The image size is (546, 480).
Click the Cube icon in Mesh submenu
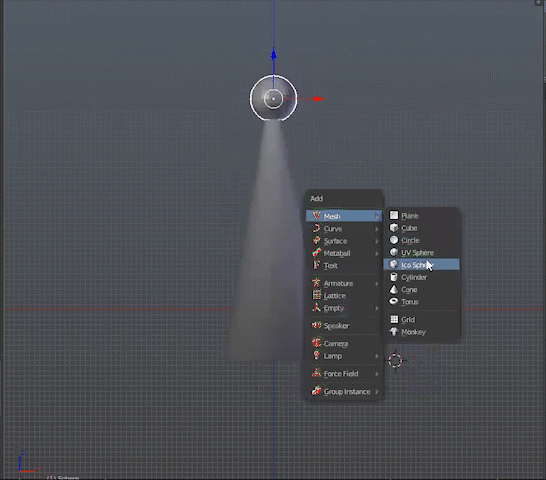pos(394,227)
